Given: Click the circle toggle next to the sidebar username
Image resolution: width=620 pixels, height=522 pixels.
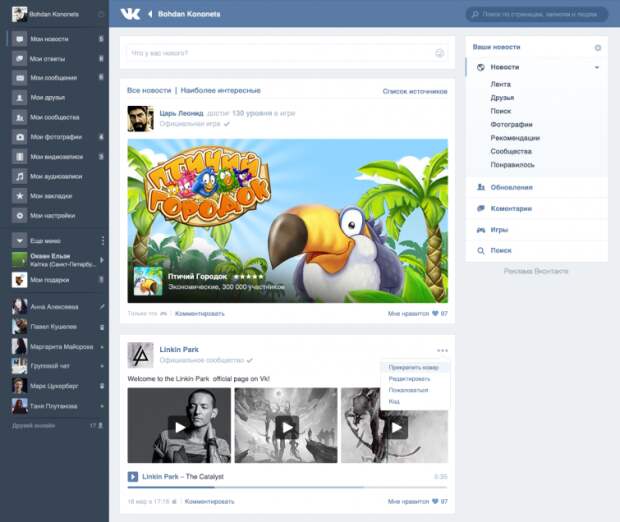Looking at the screenshot, I should click(x=101, y=14).
